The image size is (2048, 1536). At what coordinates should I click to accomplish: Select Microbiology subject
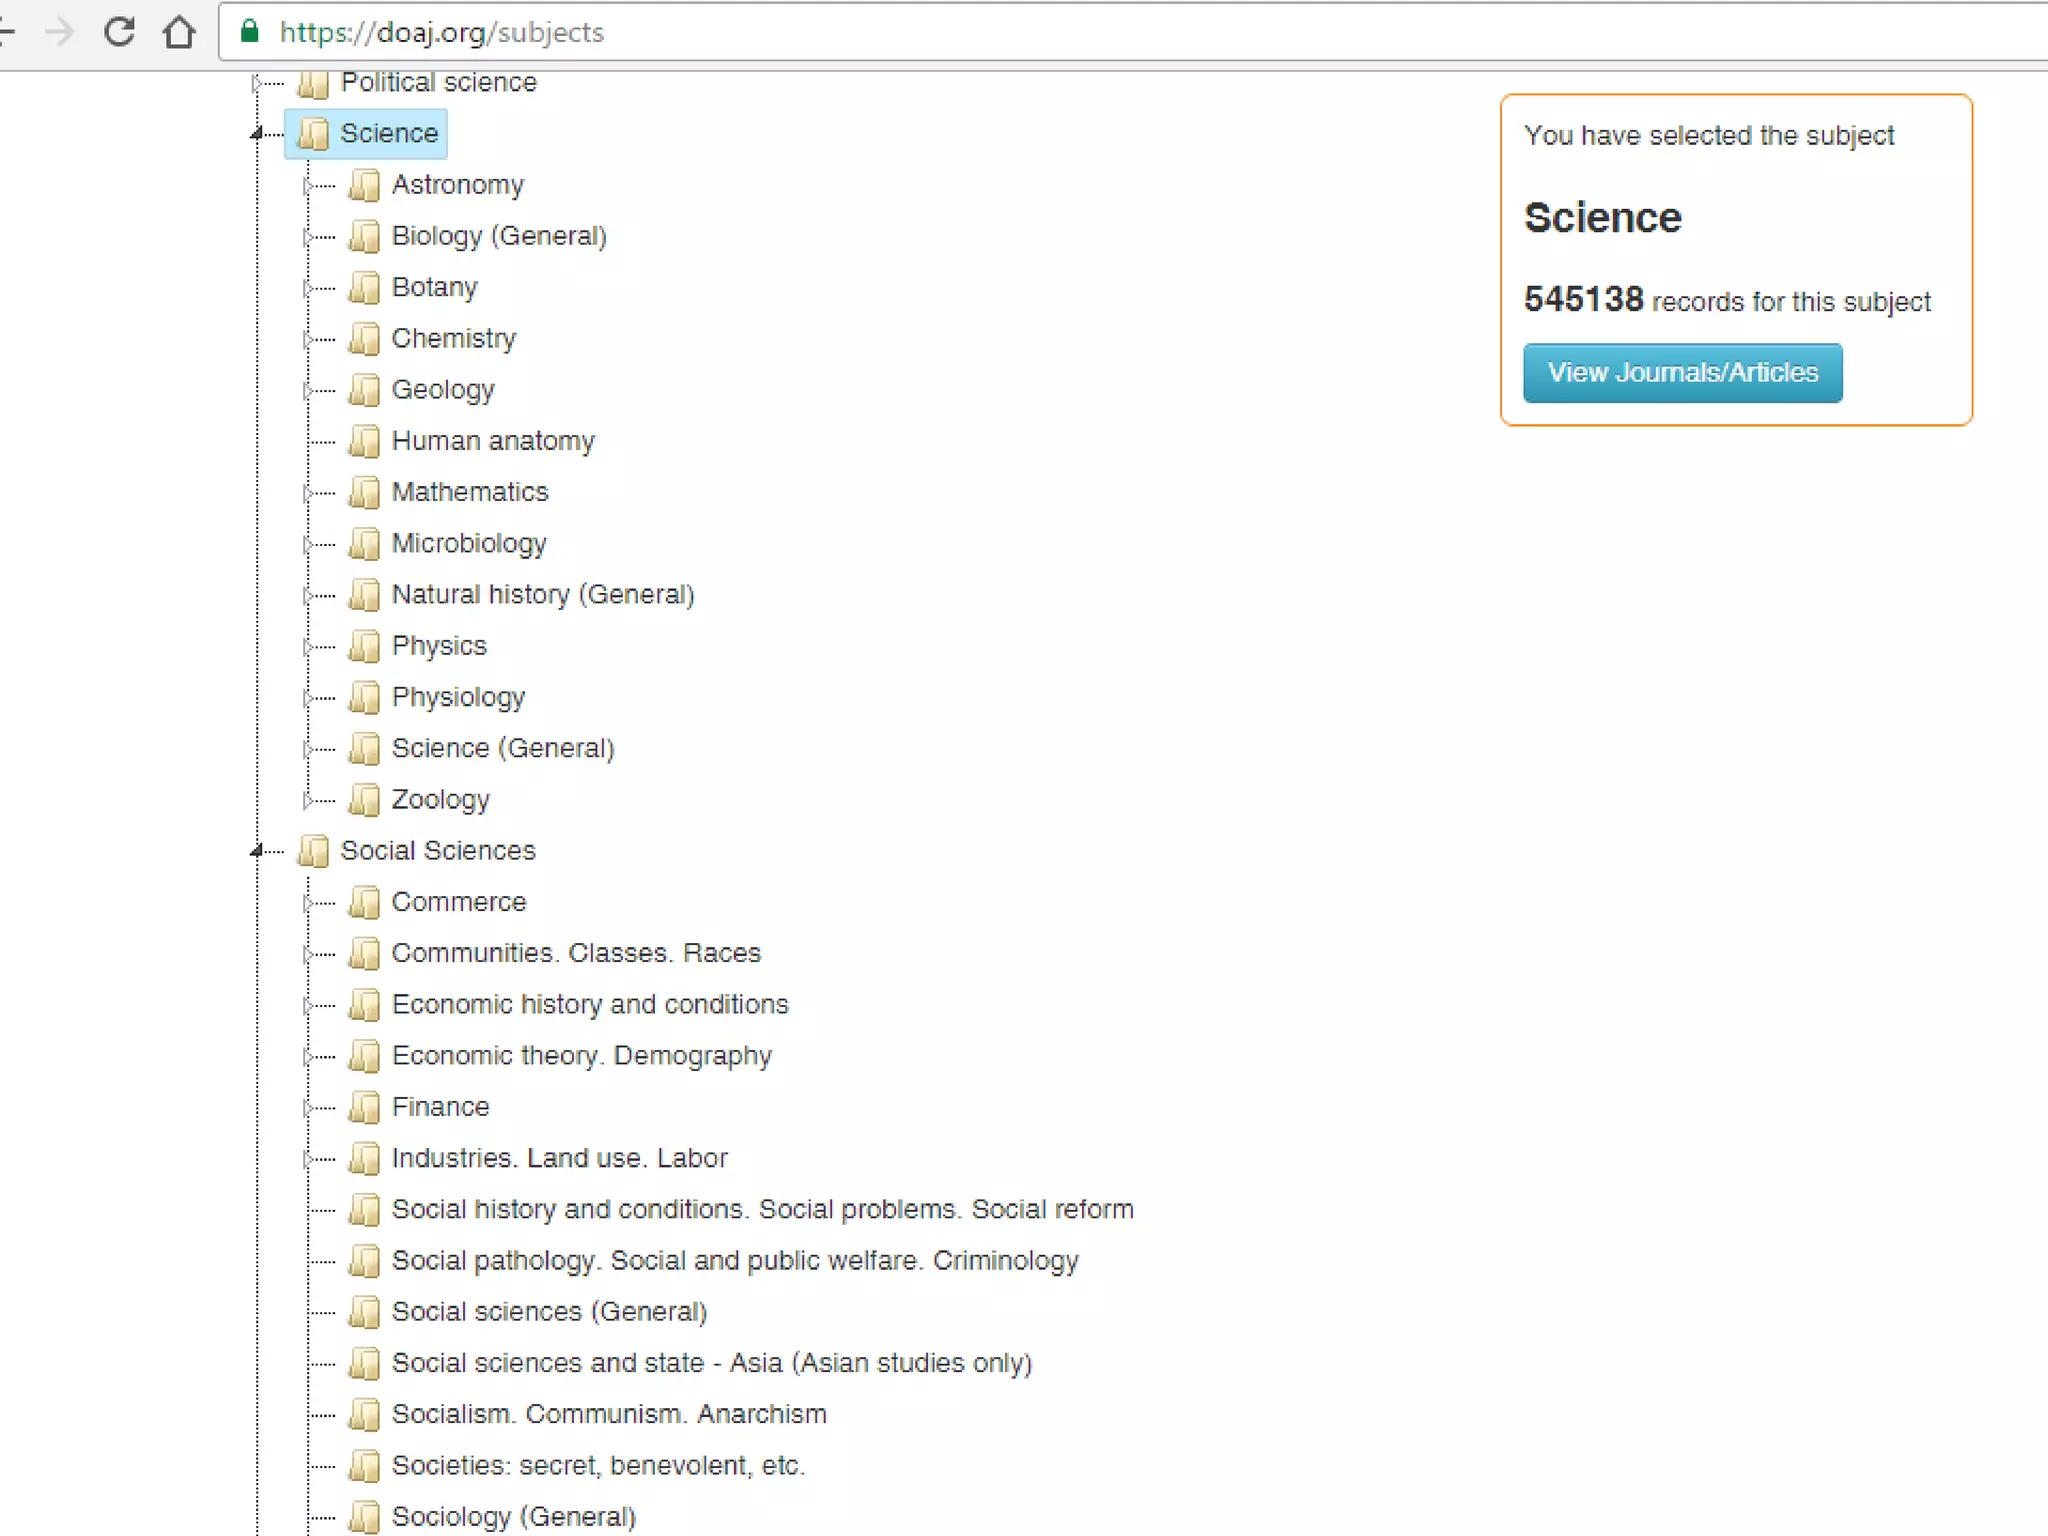tap(469, 544)
